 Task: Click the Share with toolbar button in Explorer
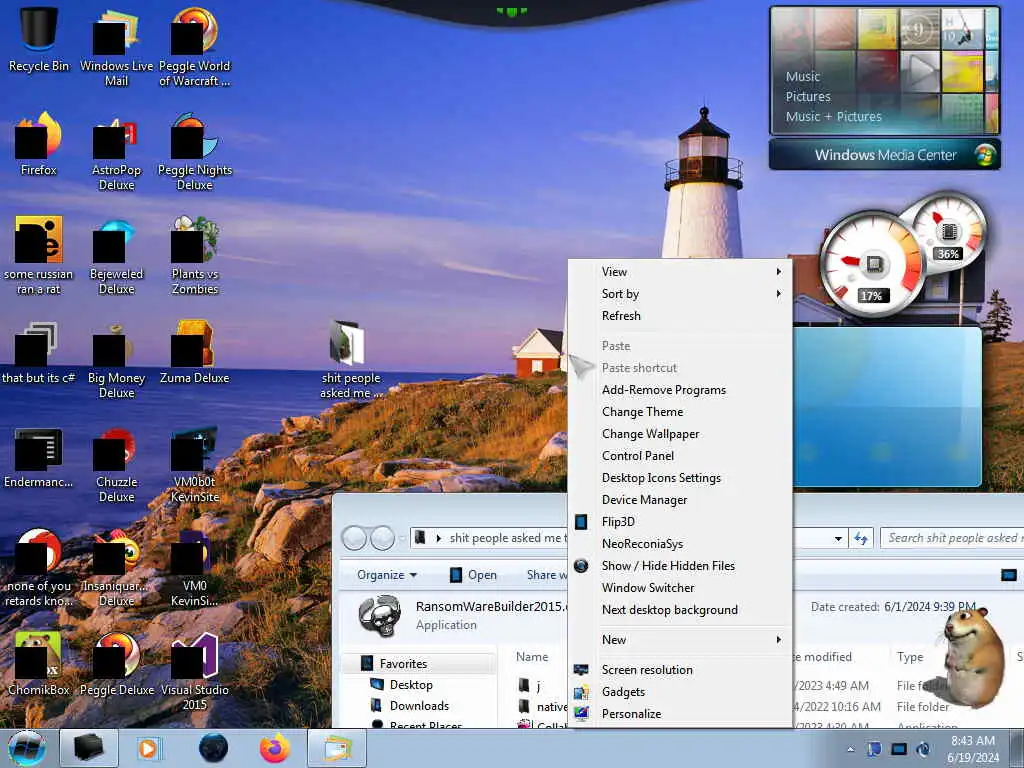pos(547,575)
